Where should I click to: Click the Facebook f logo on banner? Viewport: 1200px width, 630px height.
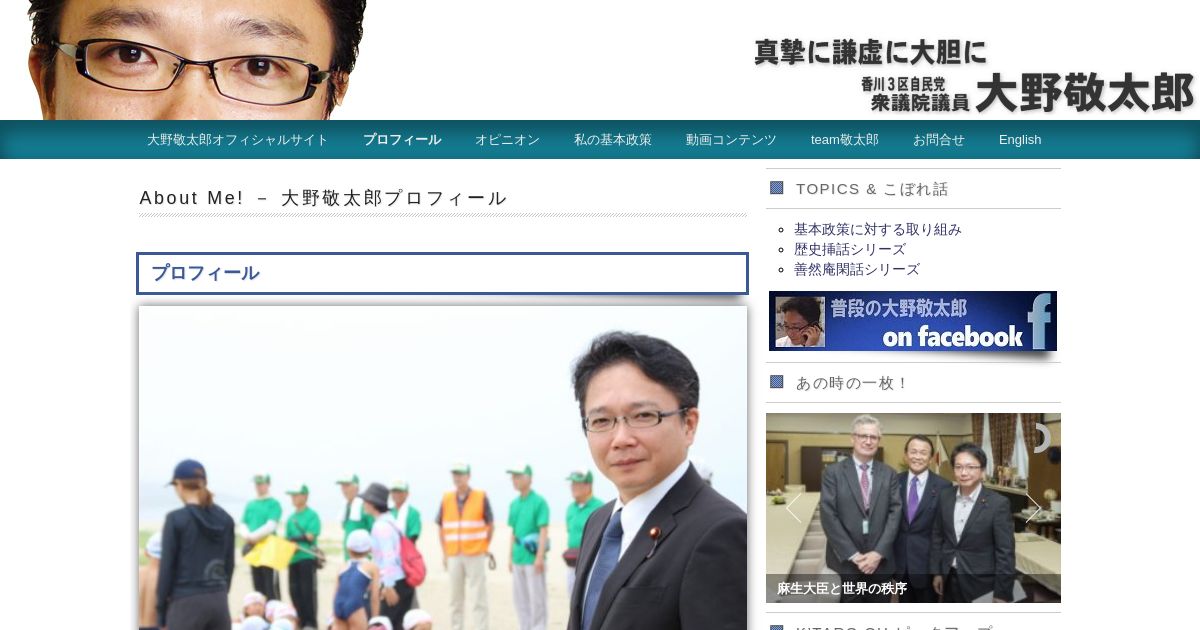[x=1041, y=321]
